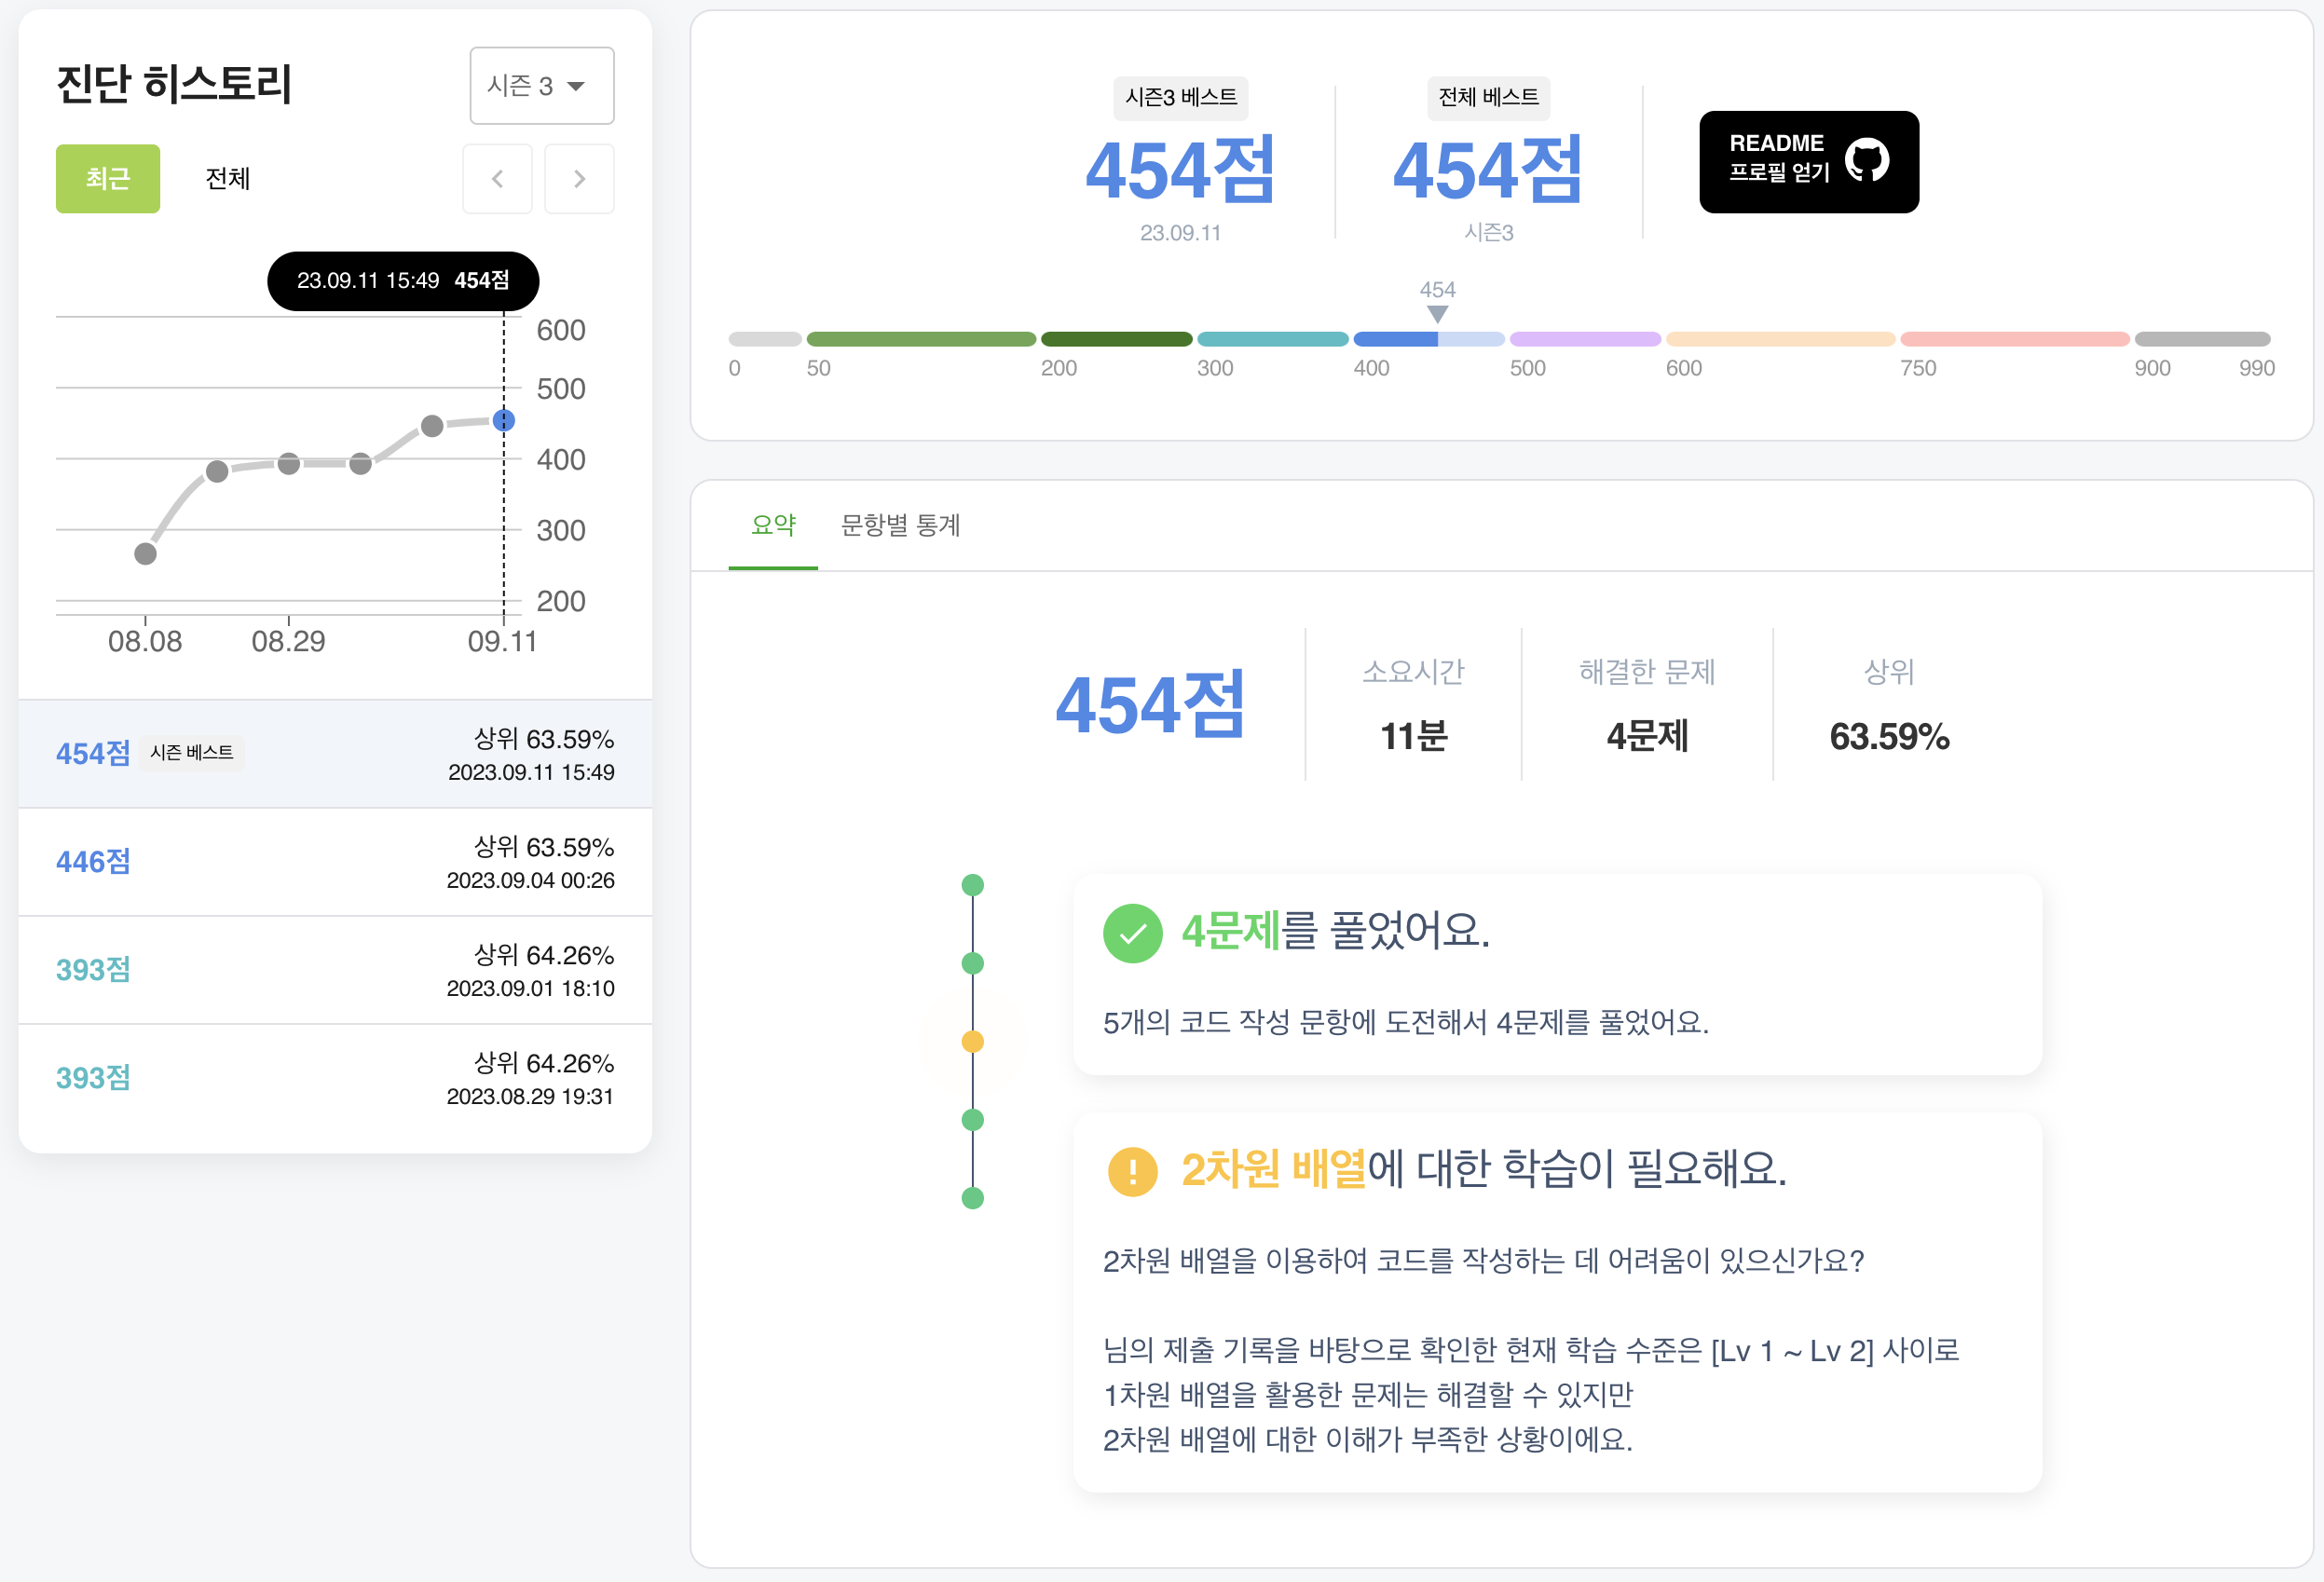Select the 393점 entry dated 2023.09.01
Image resolution: width=2324 pixels, height=1582 pixels.
pyautogui.click(x=335, y=970)
